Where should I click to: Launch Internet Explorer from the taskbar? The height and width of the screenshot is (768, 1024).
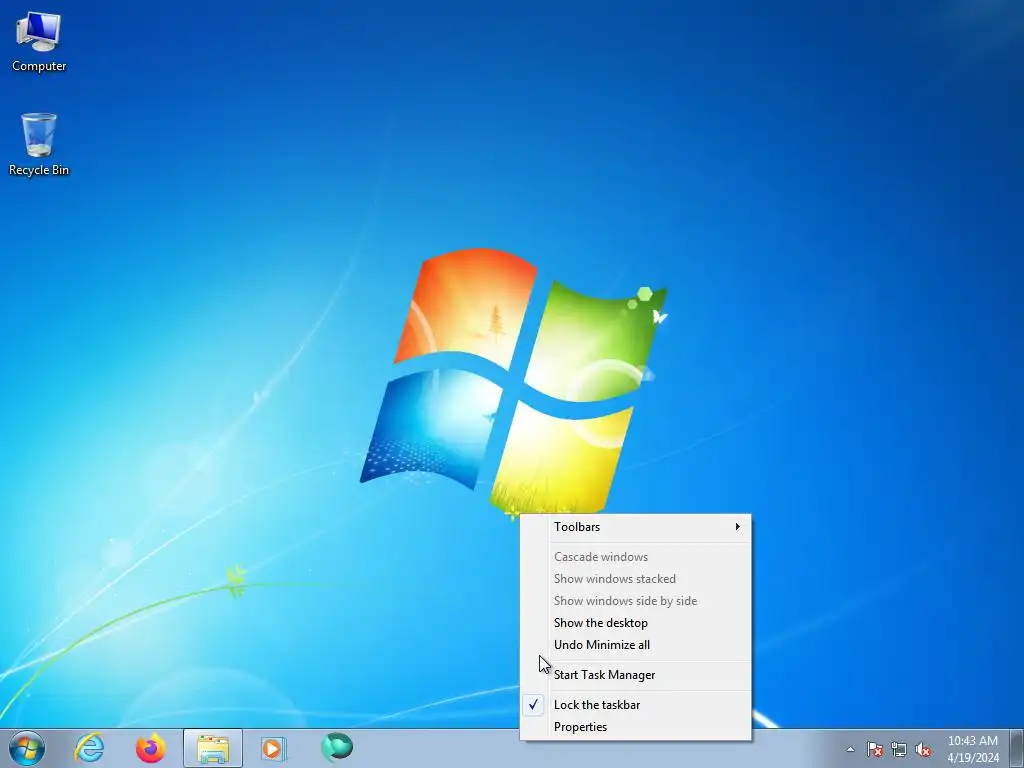(x=89, y=748)
